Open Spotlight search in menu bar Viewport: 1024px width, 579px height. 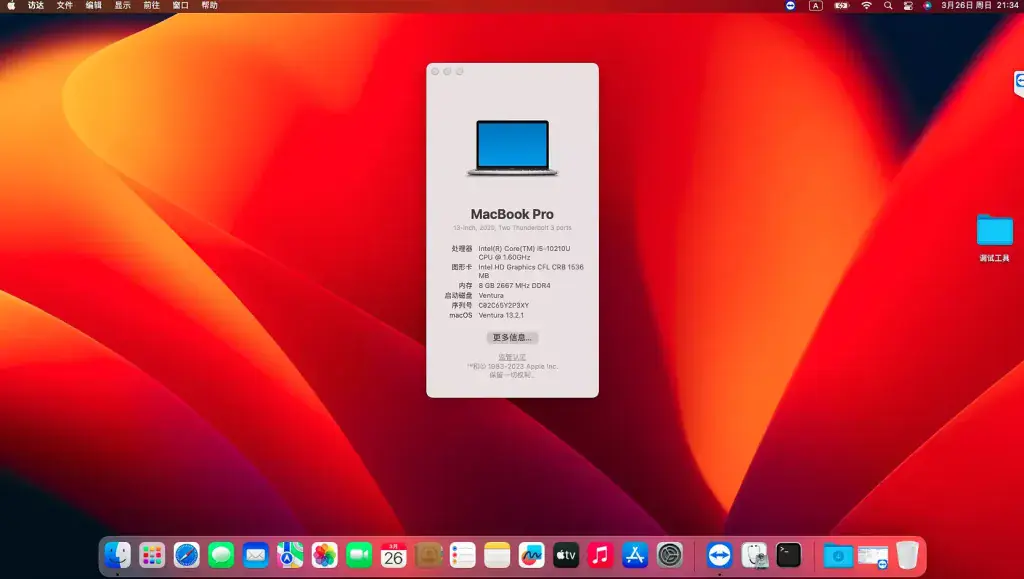point(888,5)
